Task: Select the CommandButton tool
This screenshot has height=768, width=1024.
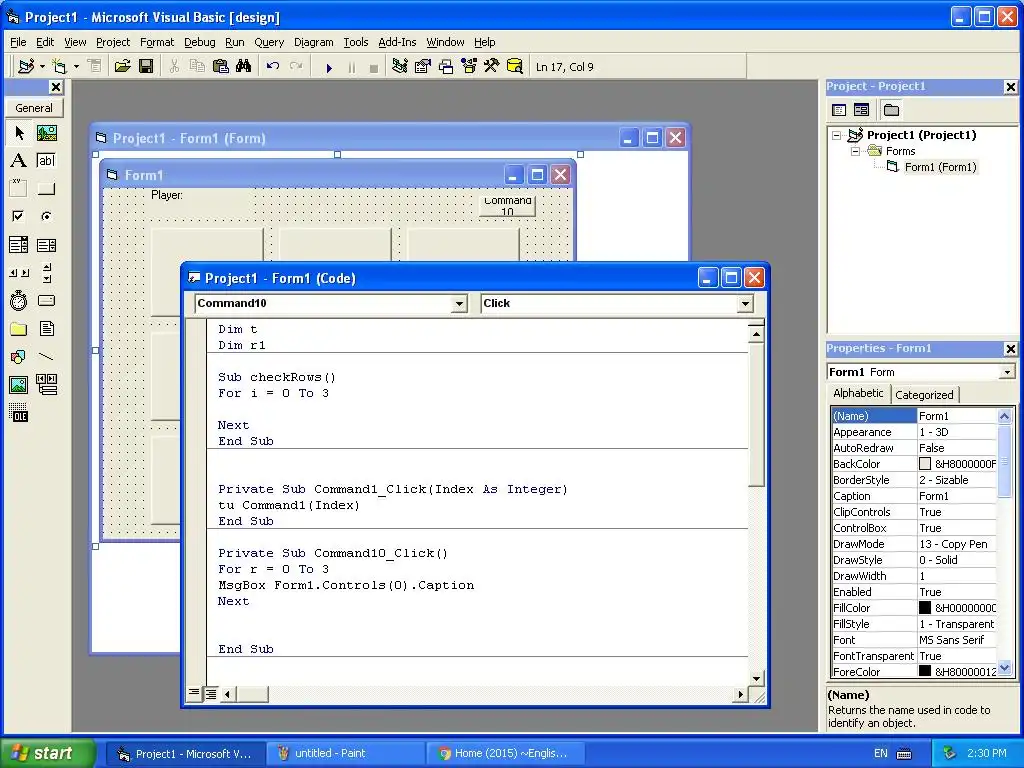Action: [46, 189]
